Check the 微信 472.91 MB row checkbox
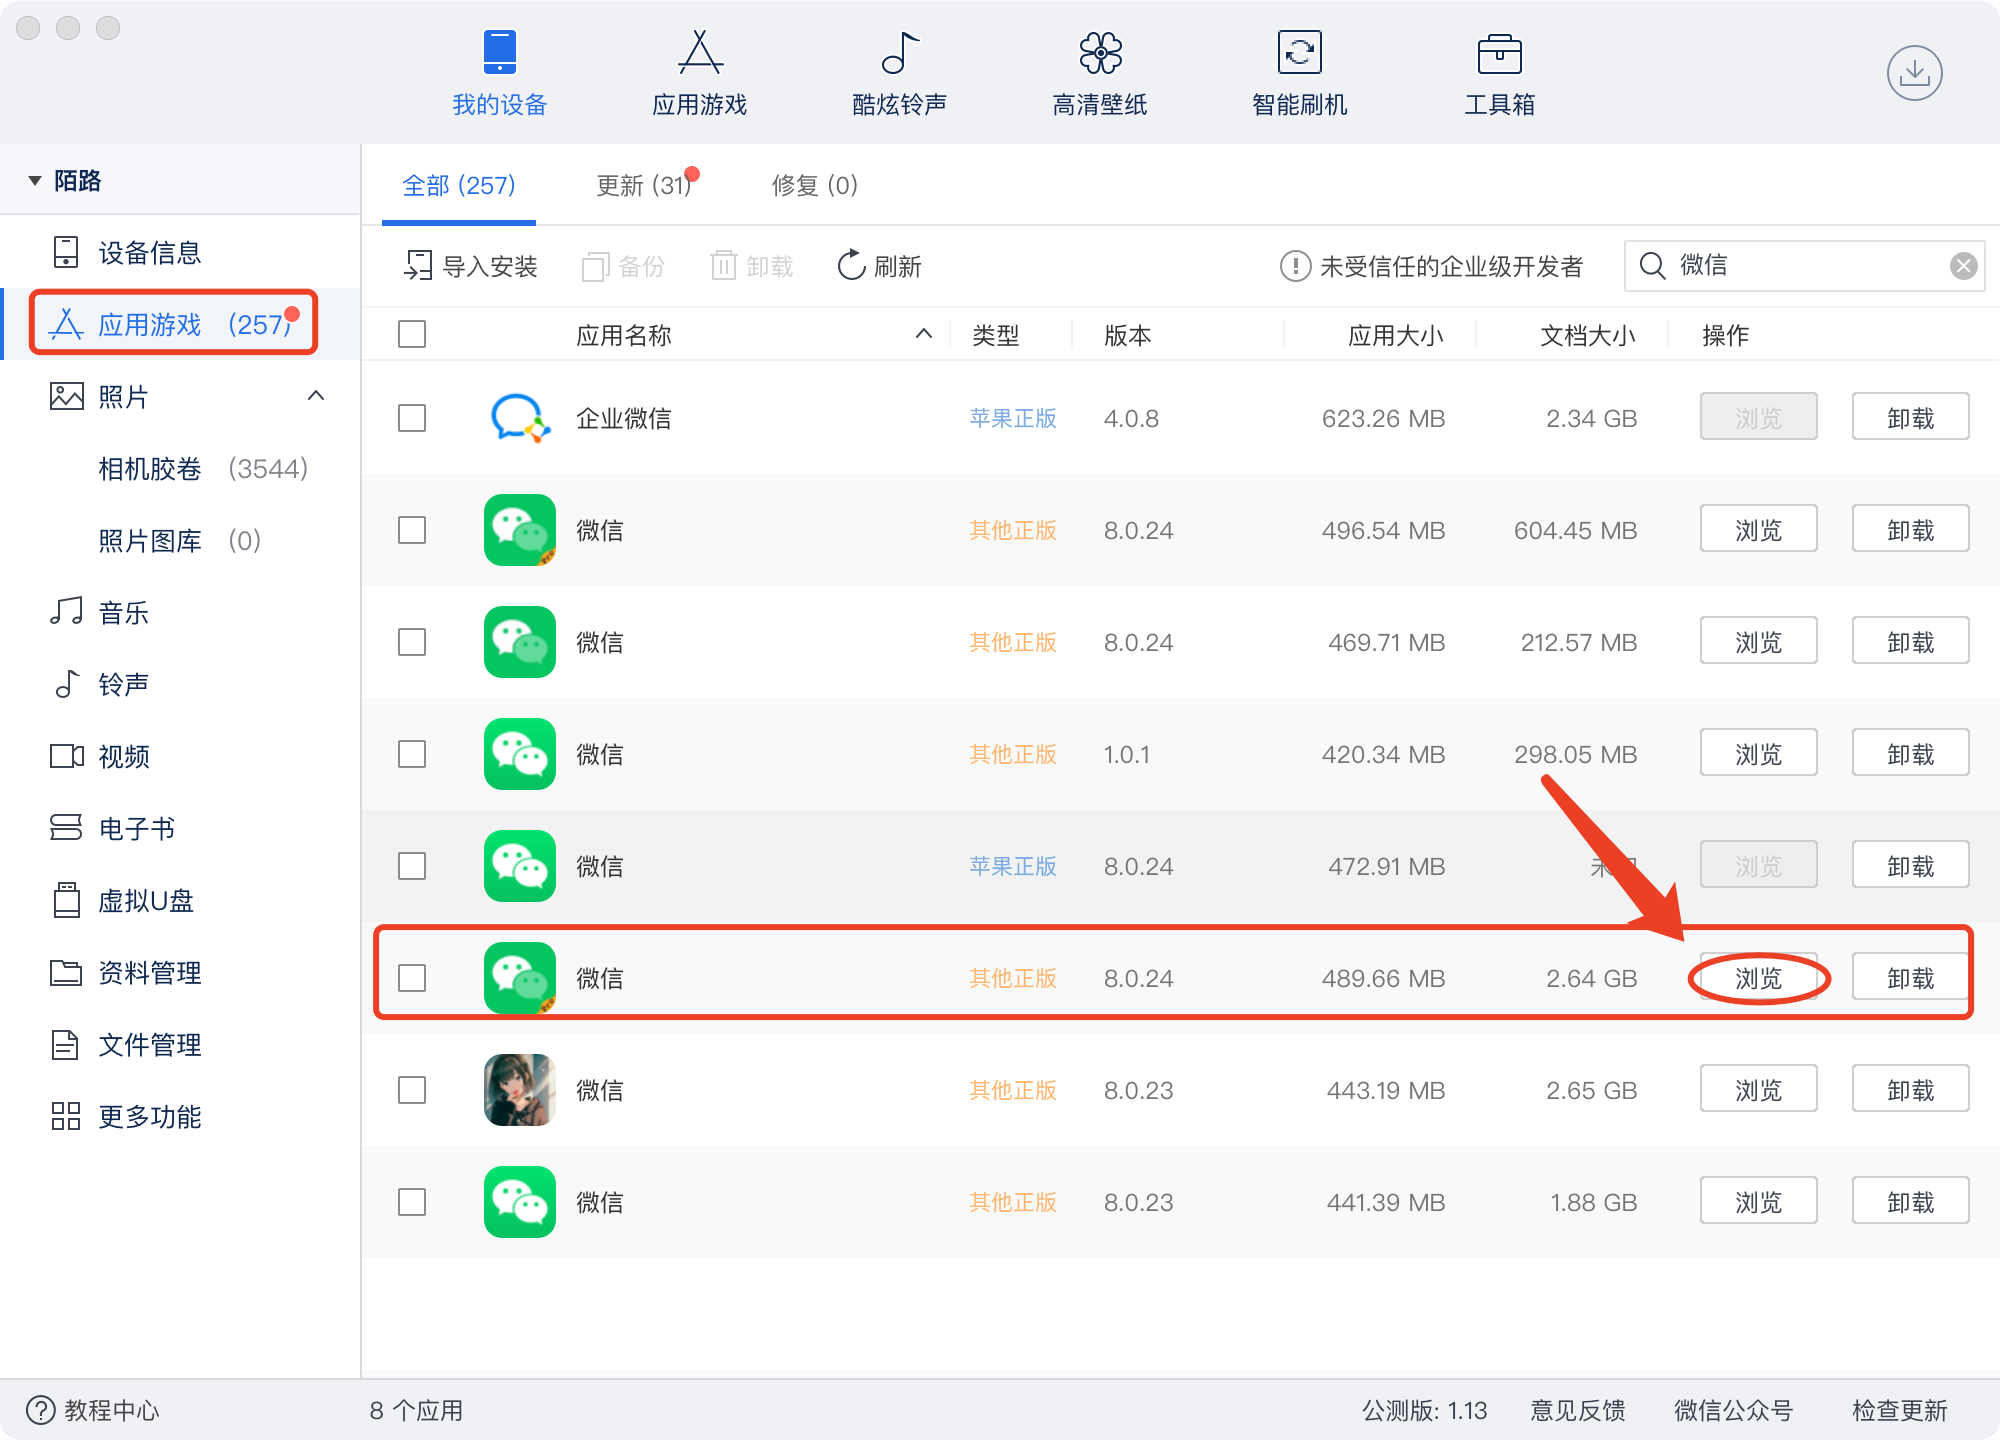 click(x=412, y=866)
